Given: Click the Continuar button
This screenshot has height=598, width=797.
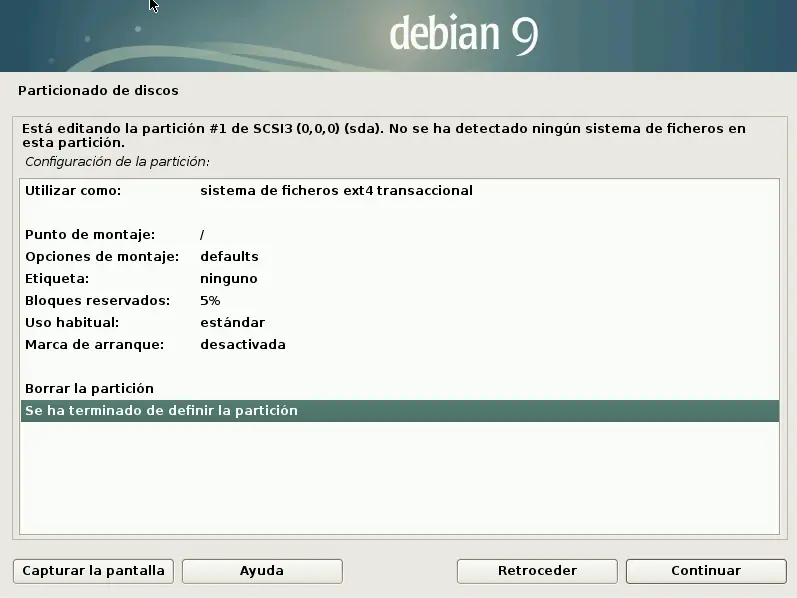Looking at the screenshot, I should click(x=706, y=571).
